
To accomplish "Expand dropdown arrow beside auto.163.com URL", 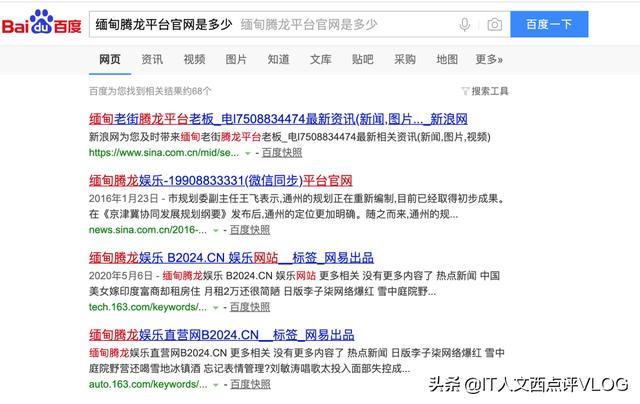I will pos(216,385).
